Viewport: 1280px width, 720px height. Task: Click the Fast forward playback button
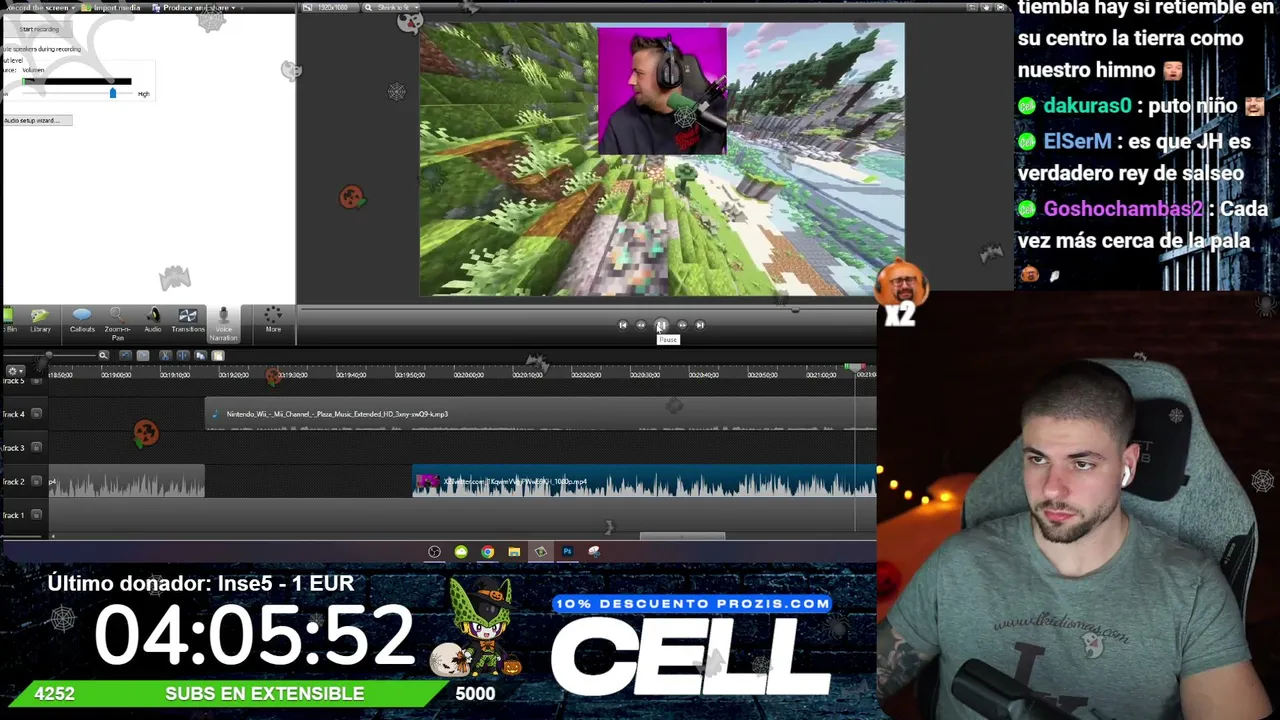[x=682, y=325]
